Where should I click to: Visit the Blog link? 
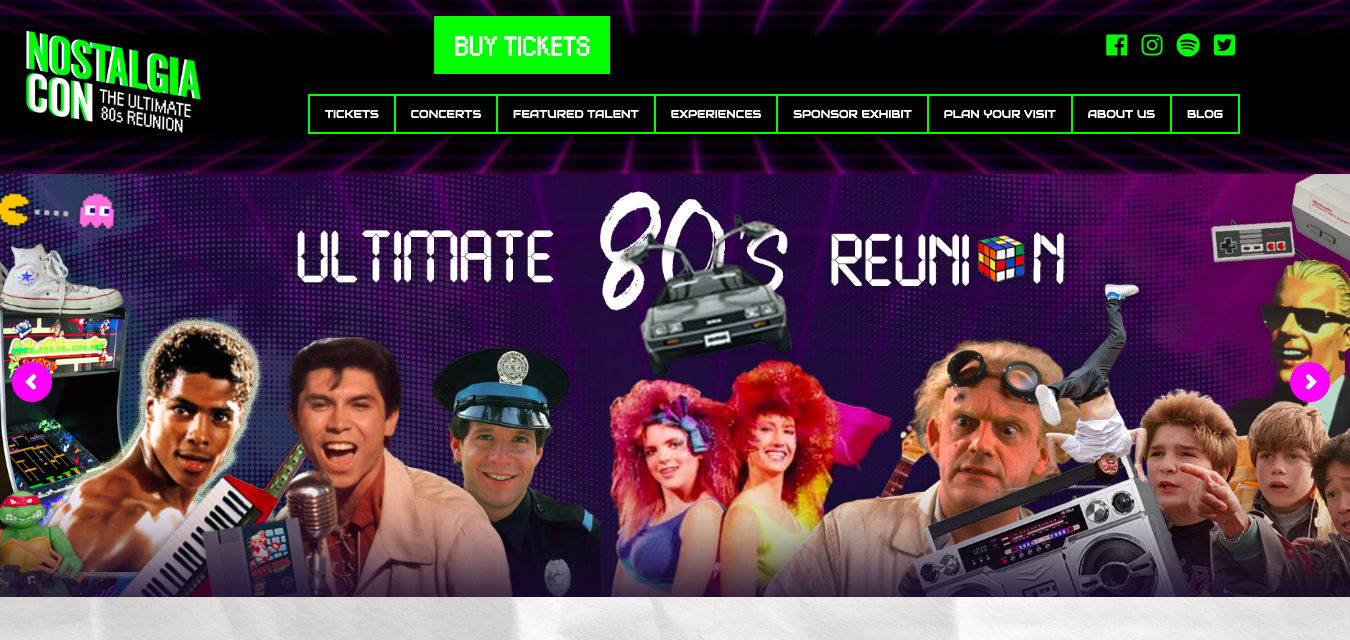click(1205, 114)
